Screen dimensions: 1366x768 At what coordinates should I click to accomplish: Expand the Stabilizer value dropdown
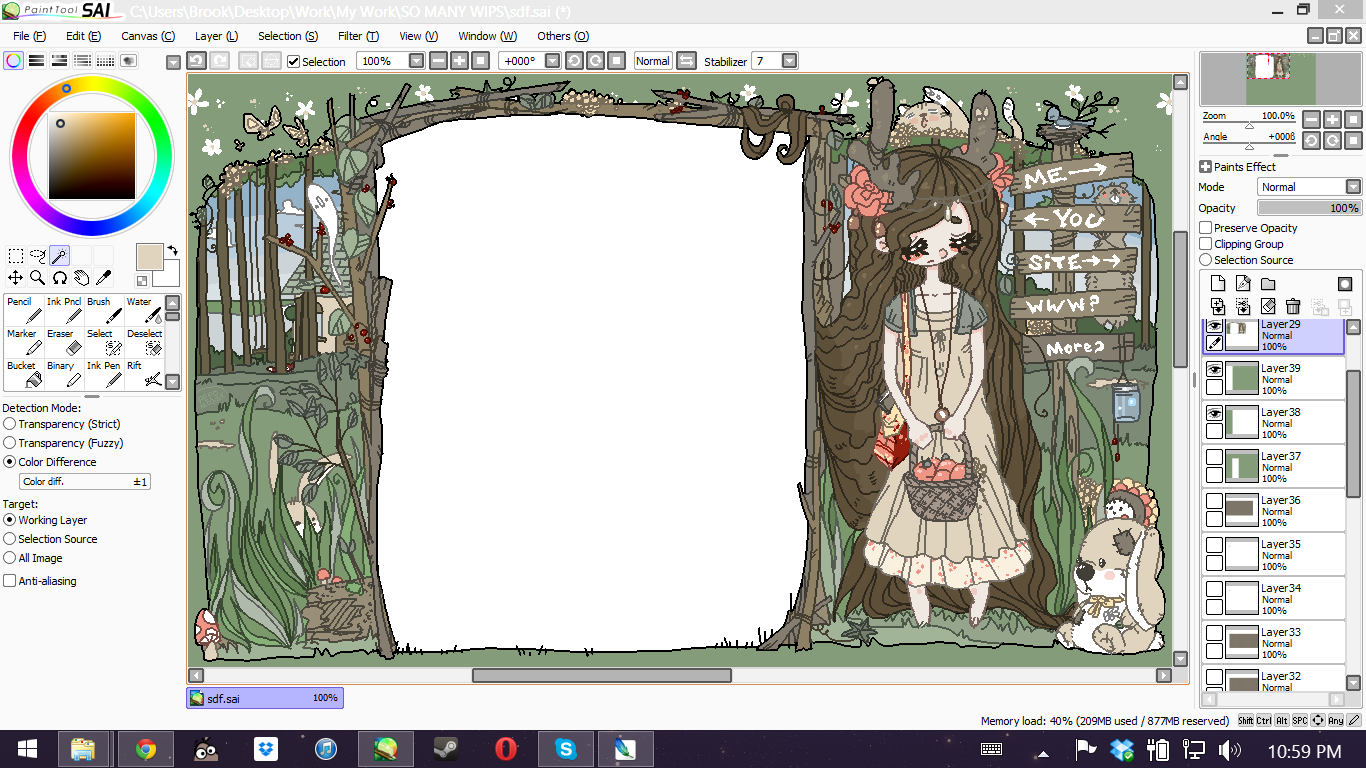click(789, 61)
